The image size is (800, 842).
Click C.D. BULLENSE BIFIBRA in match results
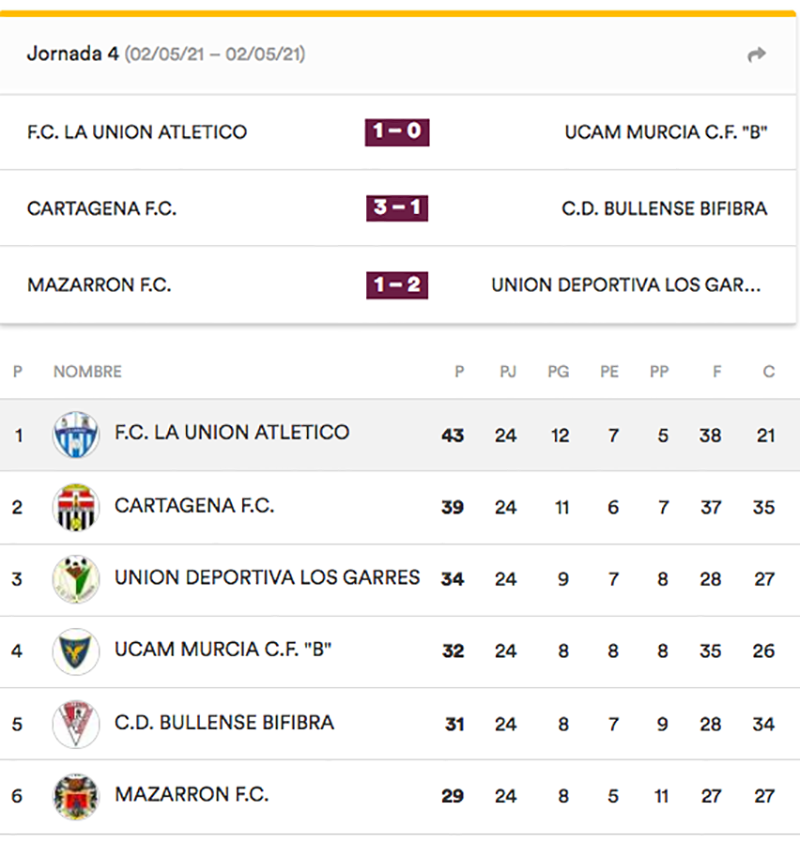664,209
